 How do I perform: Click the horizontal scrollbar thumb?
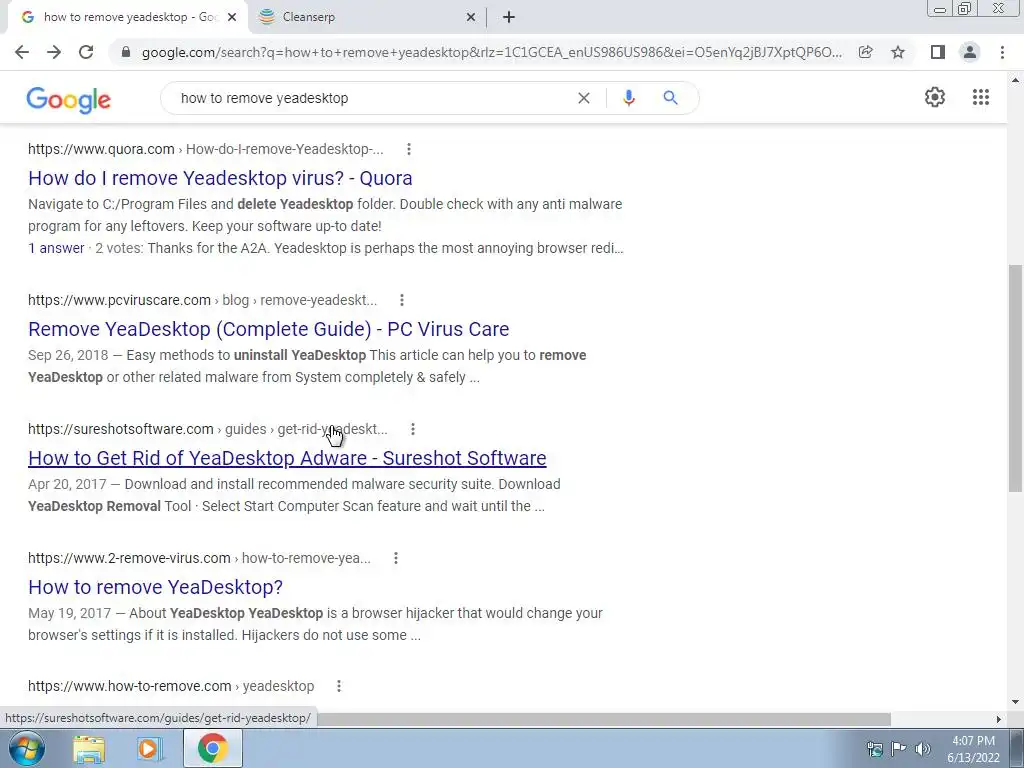[603, 719]
